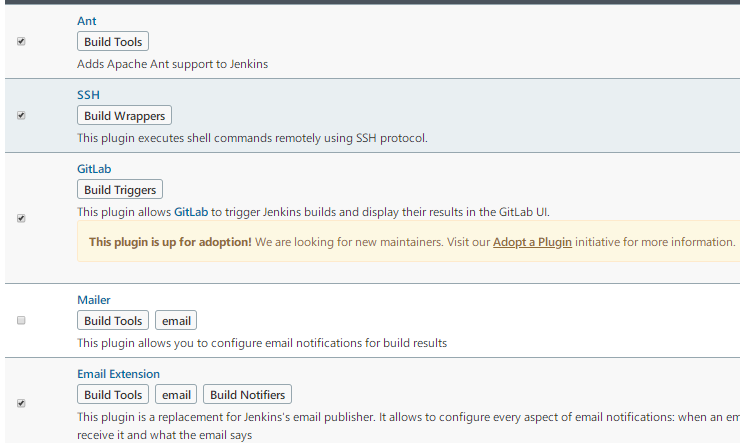Check the Mailer plugin checkbox
740x443 pixels.
coord(21,320)
